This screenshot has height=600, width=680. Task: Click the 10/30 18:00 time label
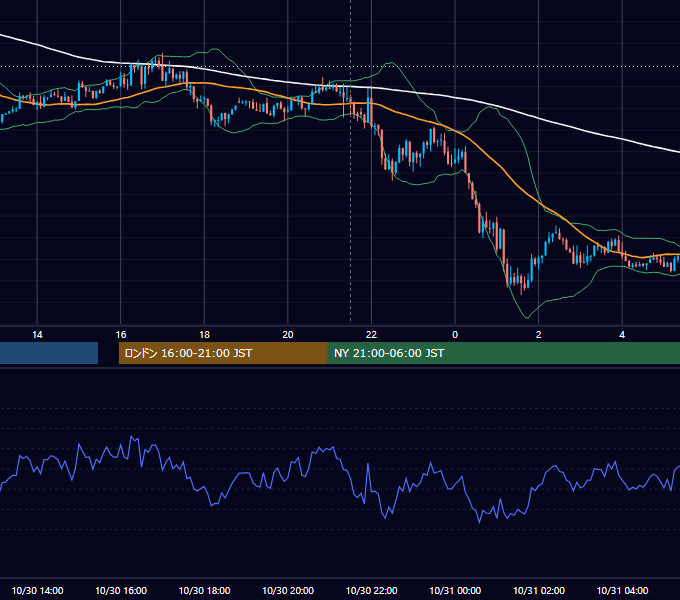click(x=204, y=590)
